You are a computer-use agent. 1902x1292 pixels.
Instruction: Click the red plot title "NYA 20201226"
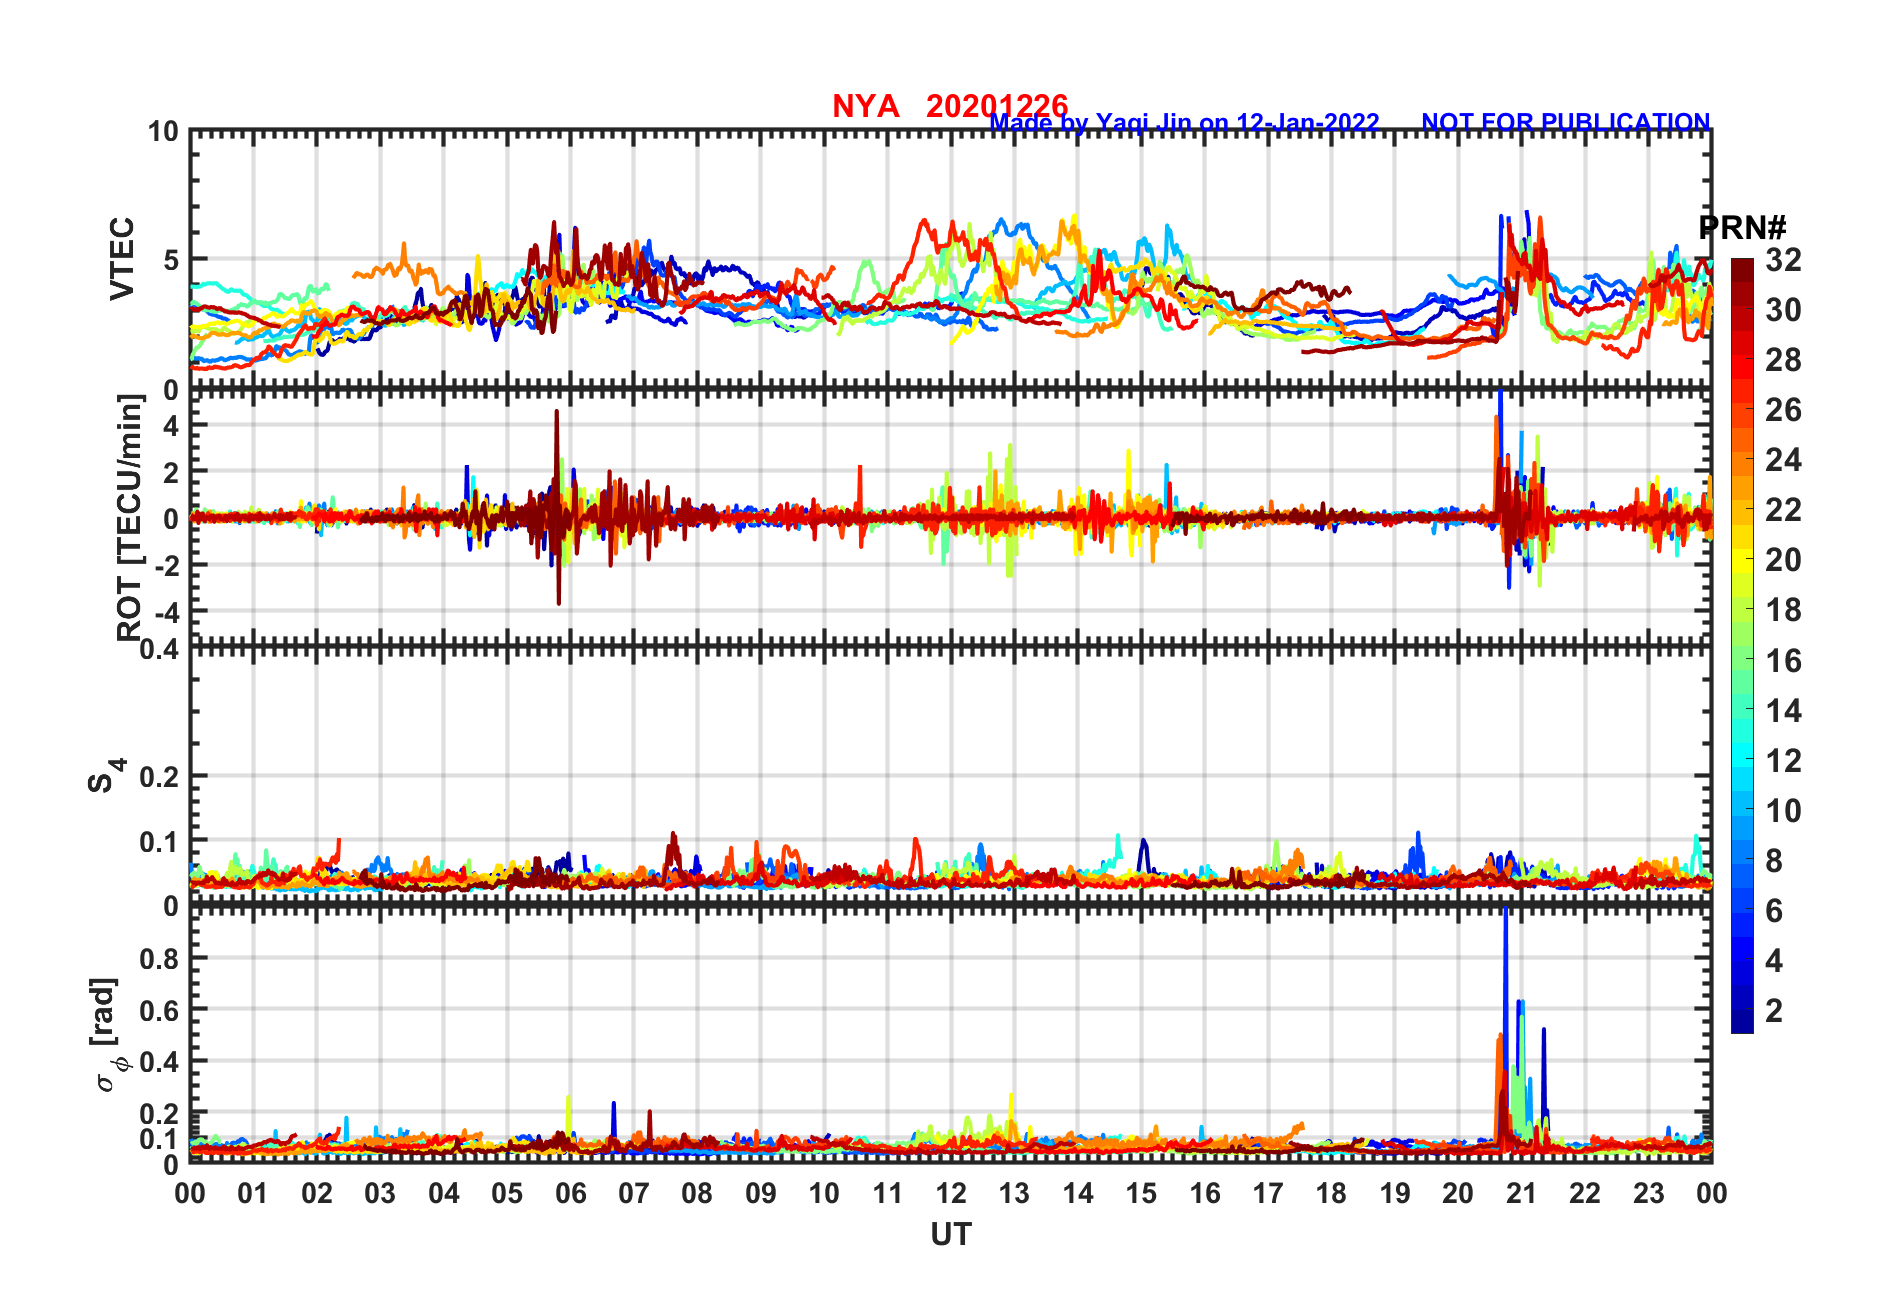[950, 106]
